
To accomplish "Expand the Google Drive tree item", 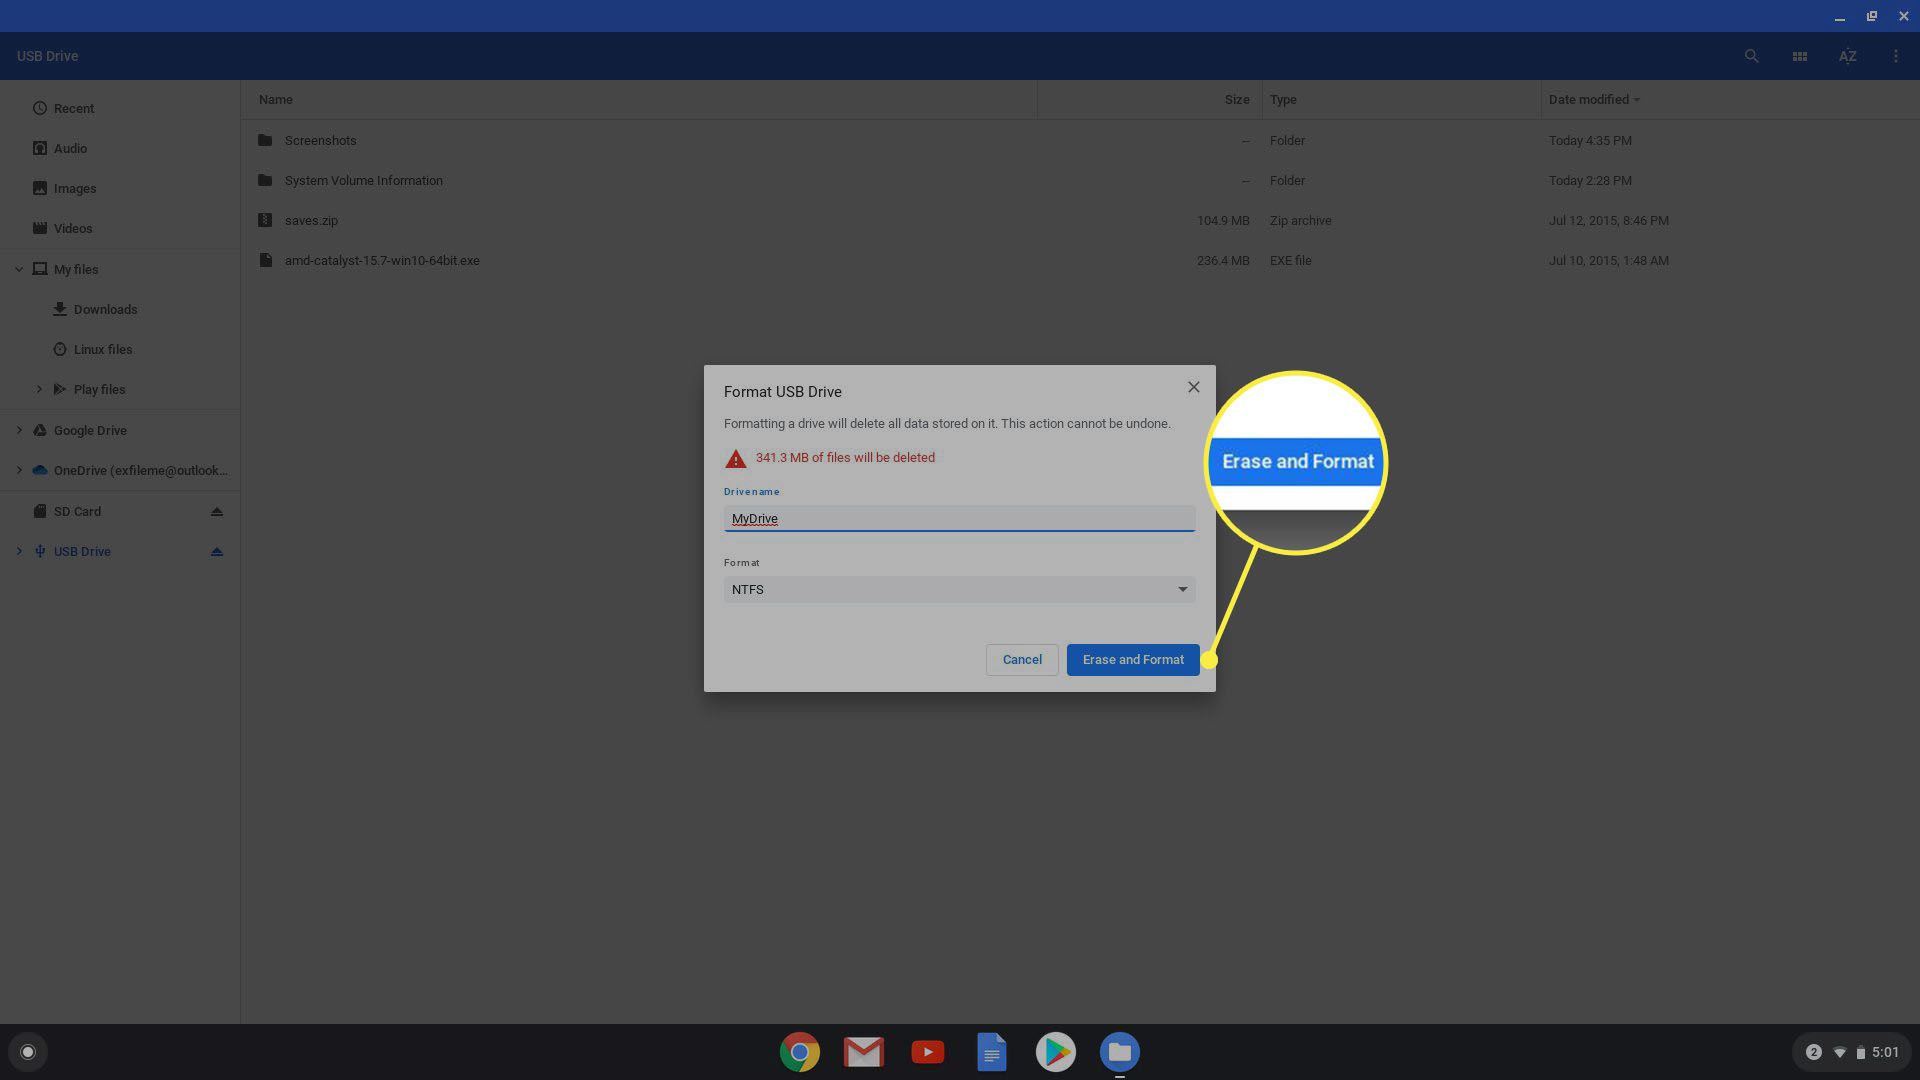I will tap(18, 431).
